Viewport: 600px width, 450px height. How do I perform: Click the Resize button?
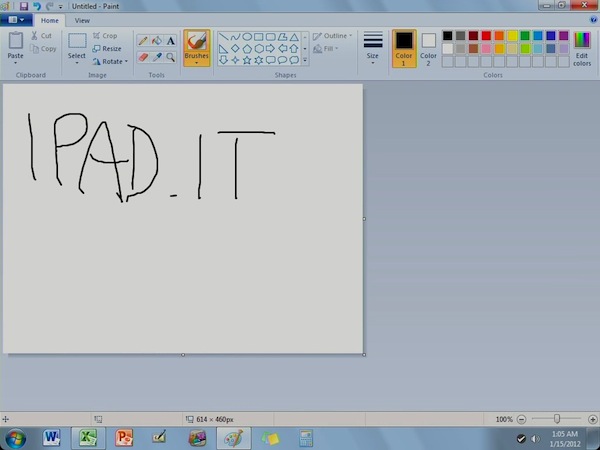point(107,48)
